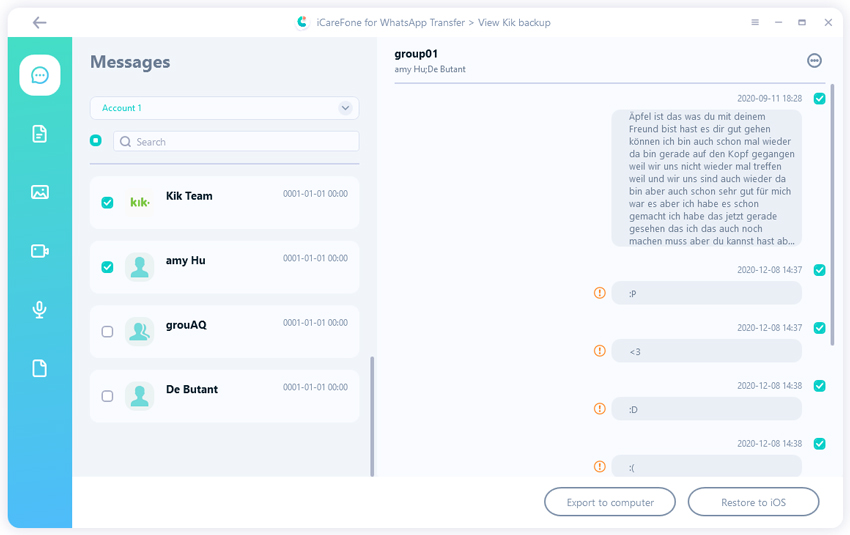Screen dimensions: 850x535
Task: Click the Messages heading
Action: pos(130,62)
